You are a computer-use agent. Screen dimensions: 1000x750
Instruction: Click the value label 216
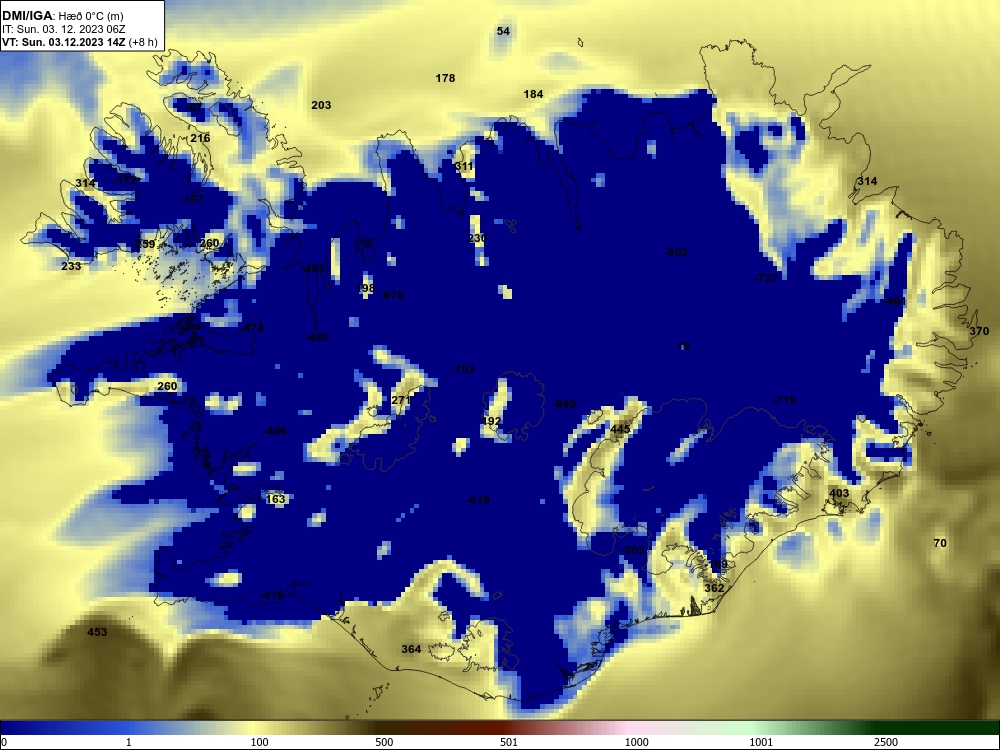(x=200, y=138)
